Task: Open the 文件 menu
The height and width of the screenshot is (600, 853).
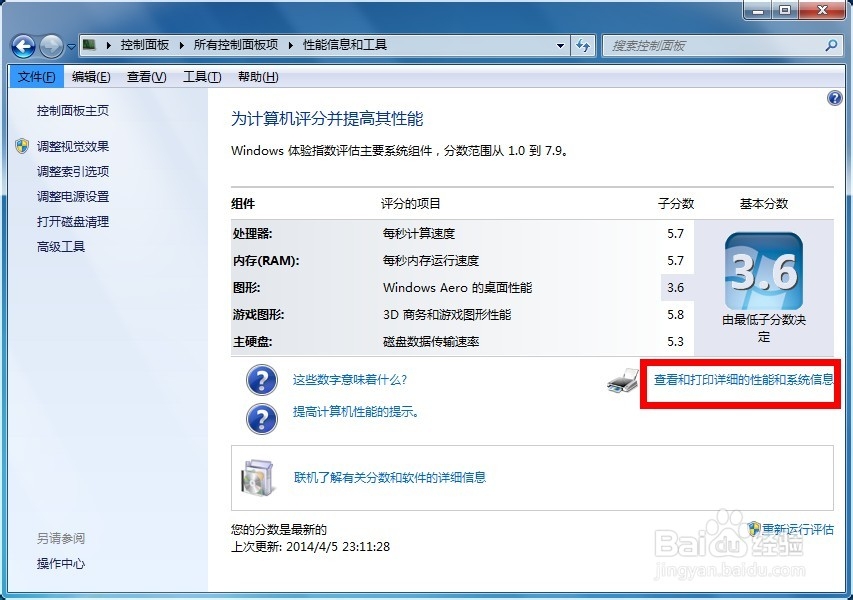Action: point(36,75)
